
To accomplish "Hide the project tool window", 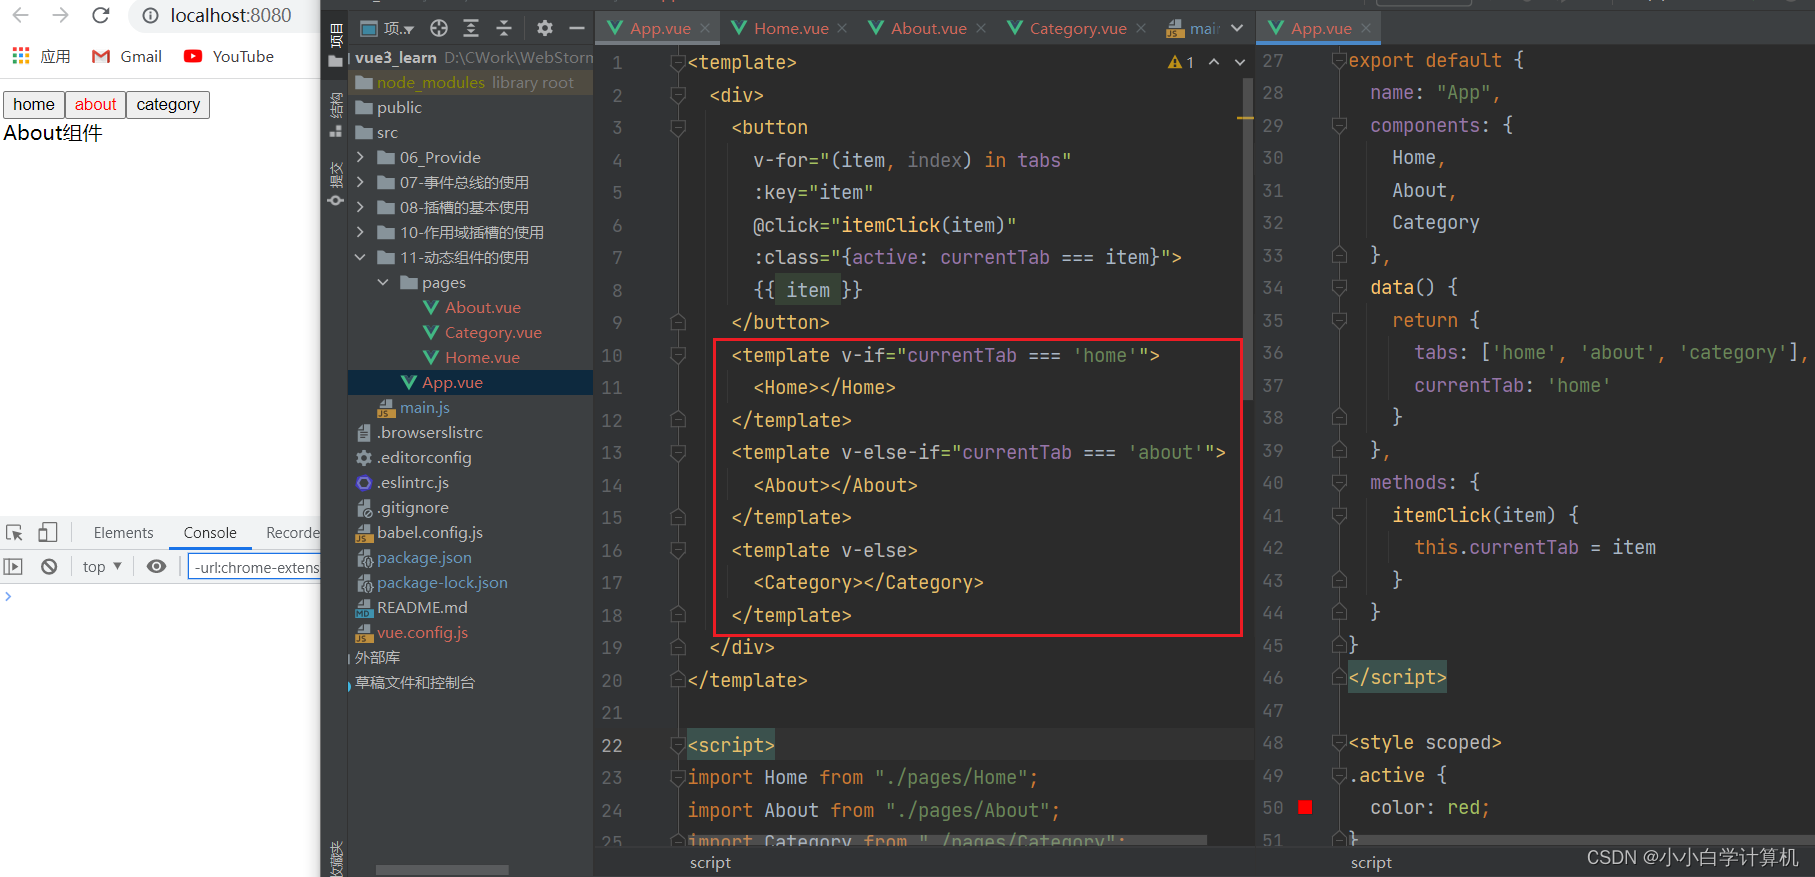I will tap(577, 28).
